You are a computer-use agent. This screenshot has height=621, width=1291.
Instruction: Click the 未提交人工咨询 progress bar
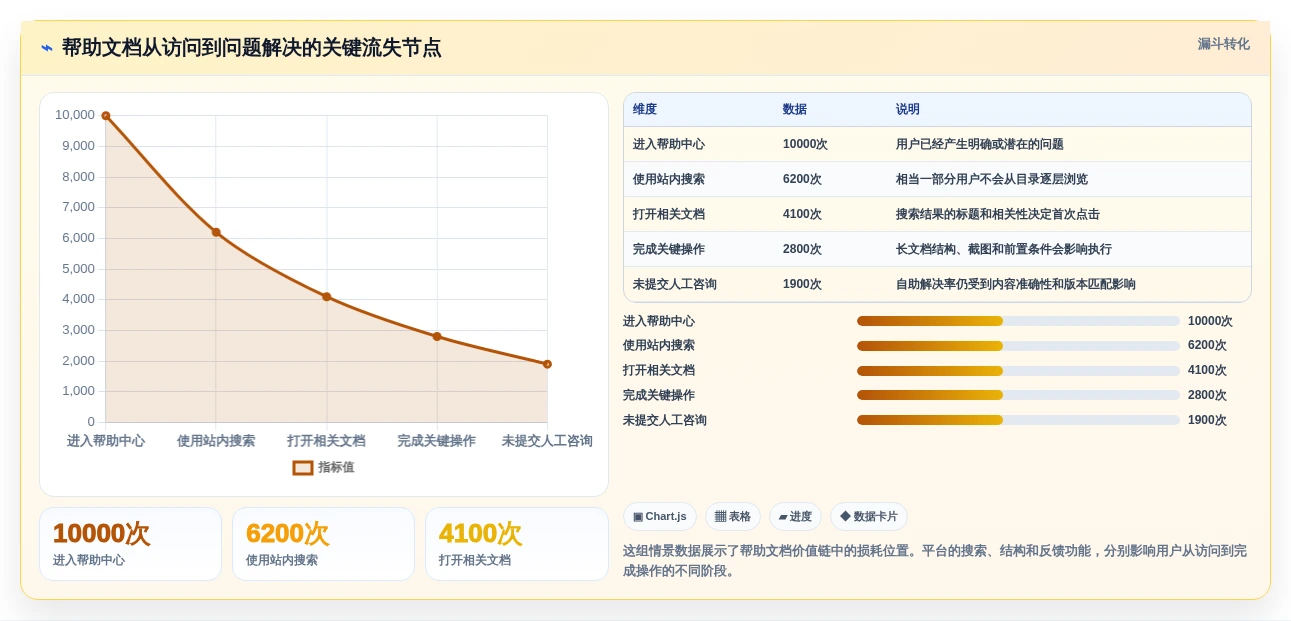1018,420
